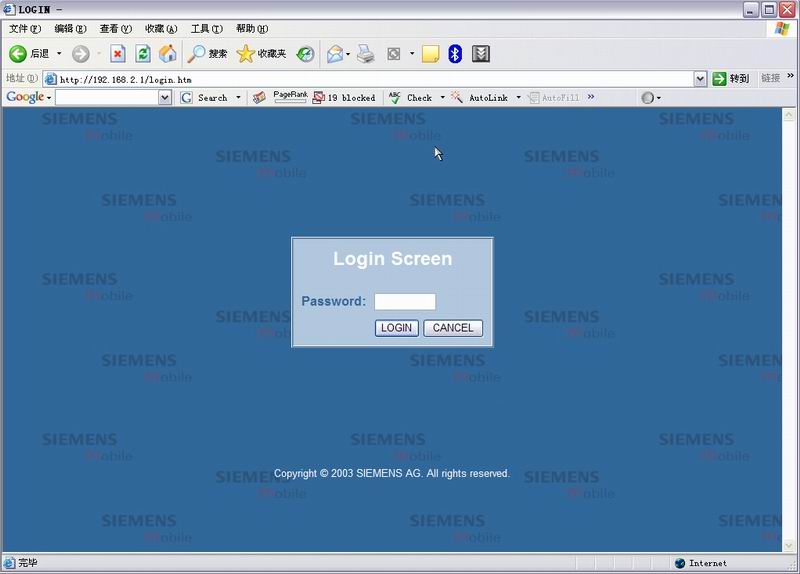
Task: Click the 19 blocked popup blocker button
Action: (344, 97)
